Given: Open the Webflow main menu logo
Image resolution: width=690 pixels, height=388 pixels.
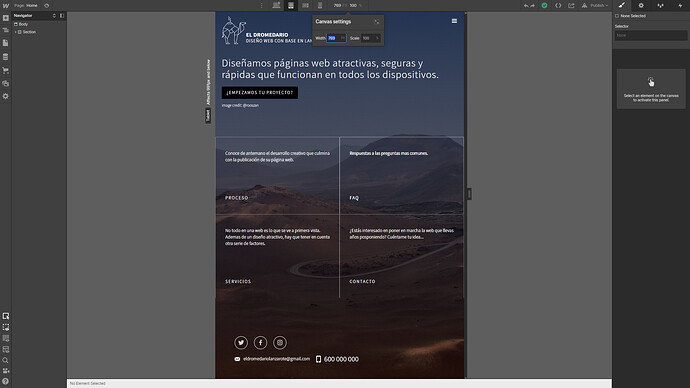Looking at the screenshot, I should click(6, 6).
